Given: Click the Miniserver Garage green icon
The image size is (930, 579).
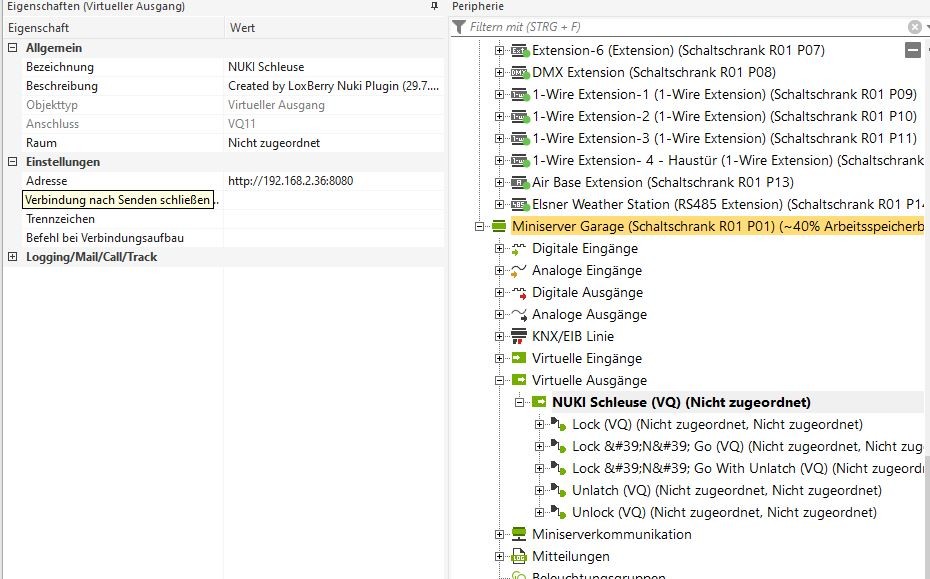Looking at the screenshot, I should point(499,226).
